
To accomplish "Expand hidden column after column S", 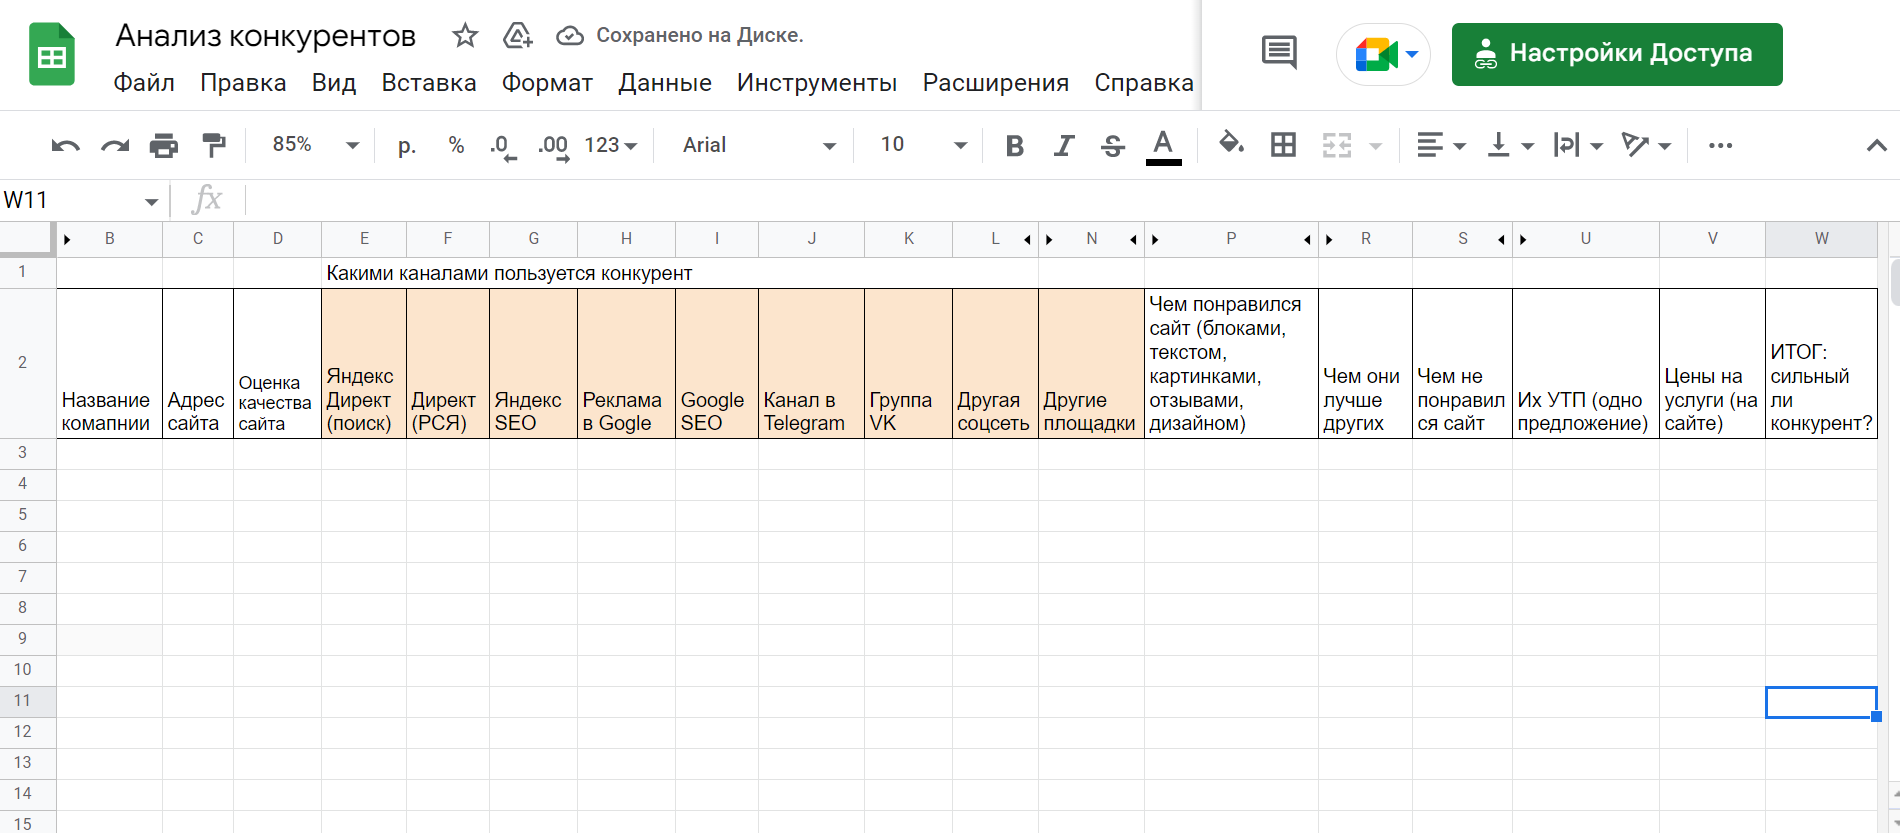I will [1500, 240].
